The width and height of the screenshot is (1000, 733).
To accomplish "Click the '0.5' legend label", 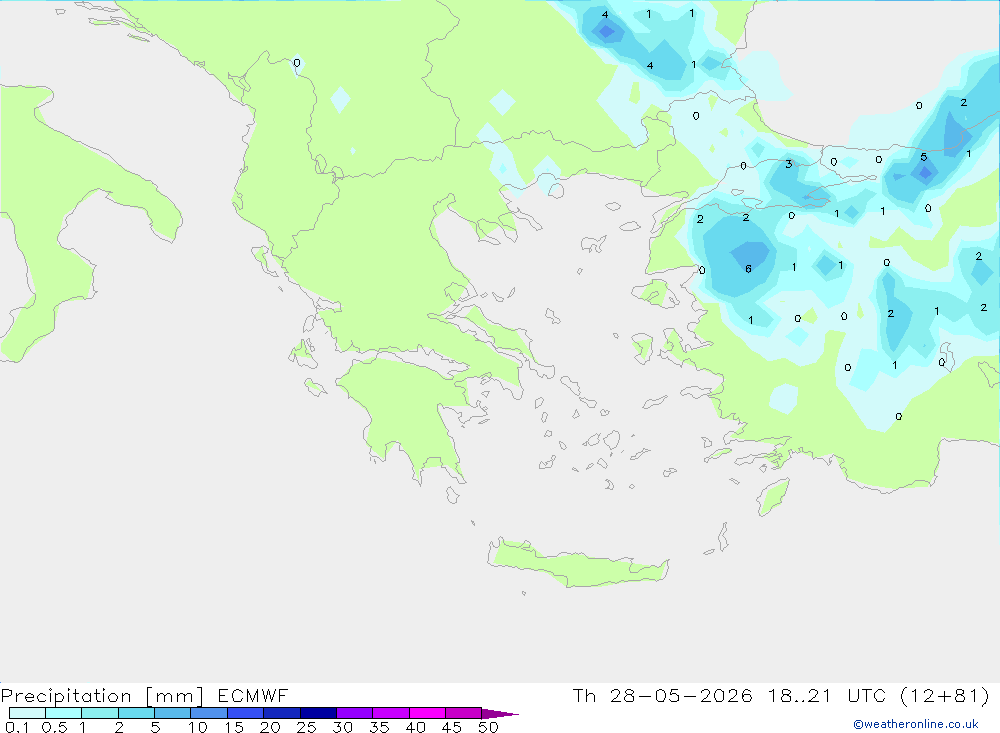I will pos(54,727).
